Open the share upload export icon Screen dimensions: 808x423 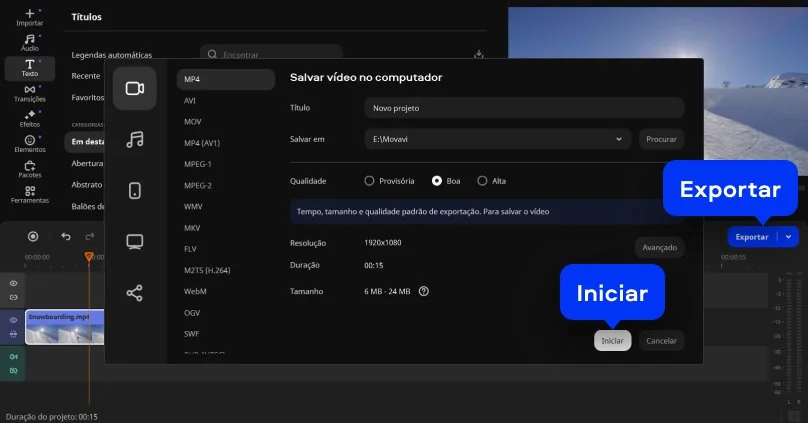tap(135, 293)
